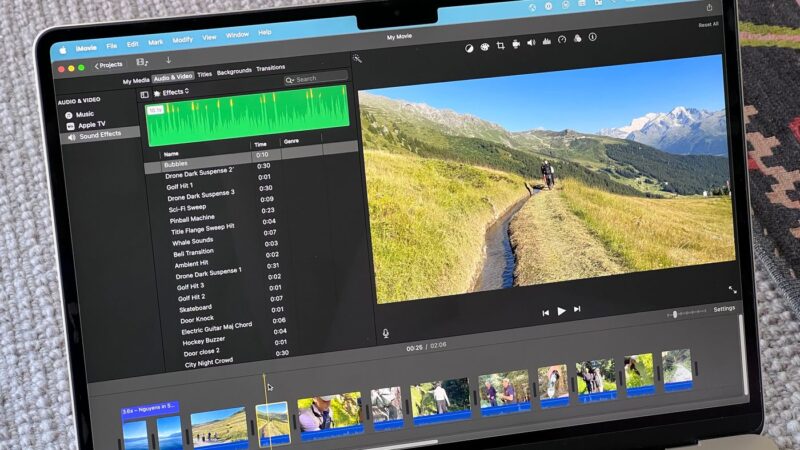800x450 pixels.
Task: Toggle the sidebar list icon beside Effects
Action: [x=144, y=94]
